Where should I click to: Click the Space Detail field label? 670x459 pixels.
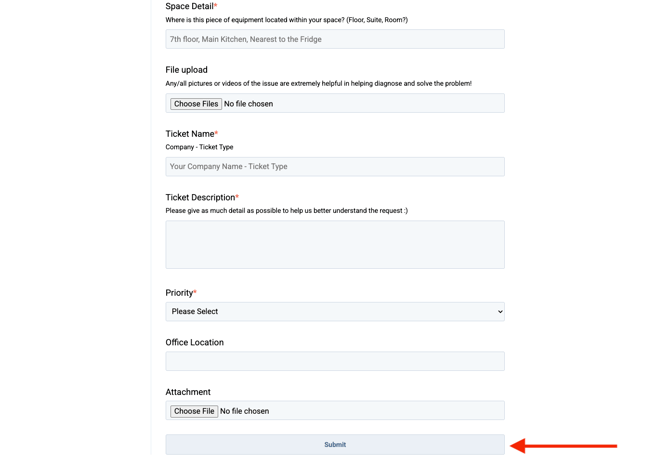[x=191, y=6]
